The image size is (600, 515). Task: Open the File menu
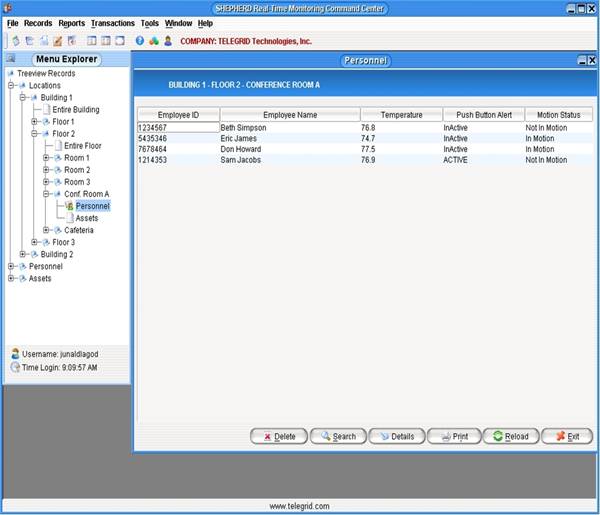pos(13,23)
